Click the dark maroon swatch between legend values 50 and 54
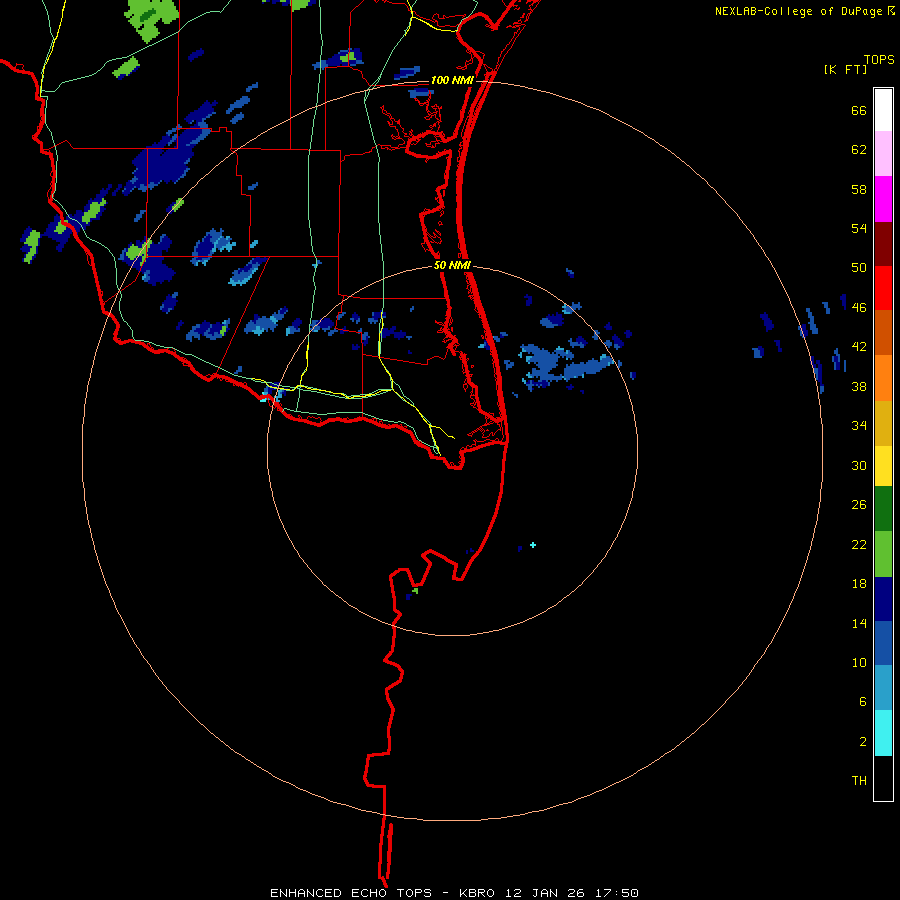The image size is (900, 900). [883, 245]
